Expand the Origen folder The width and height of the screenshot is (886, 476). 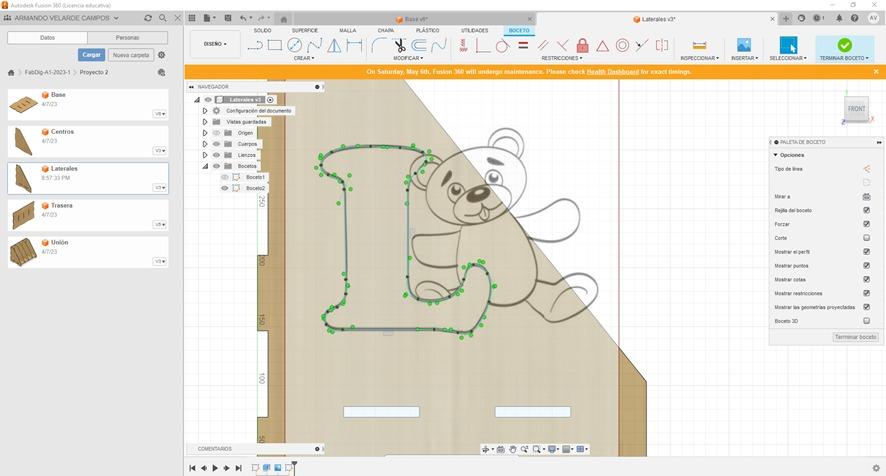click(205, 133)
